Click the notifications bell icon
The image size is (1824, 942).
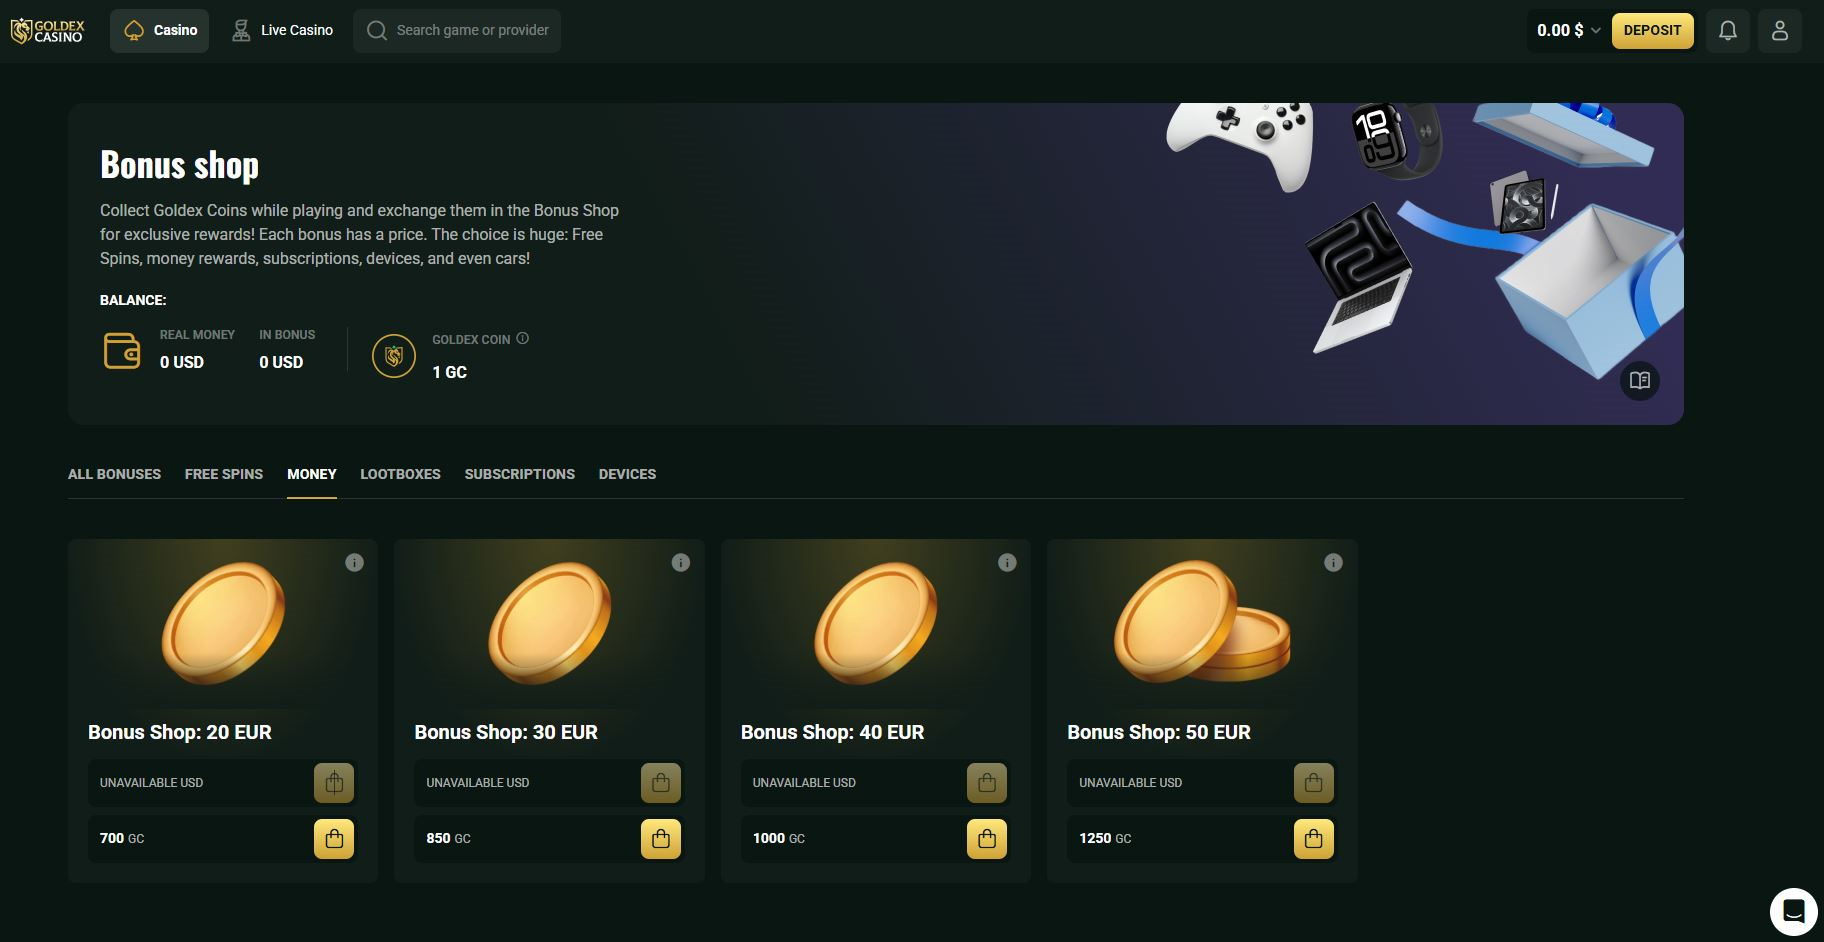pos(1727,31)
